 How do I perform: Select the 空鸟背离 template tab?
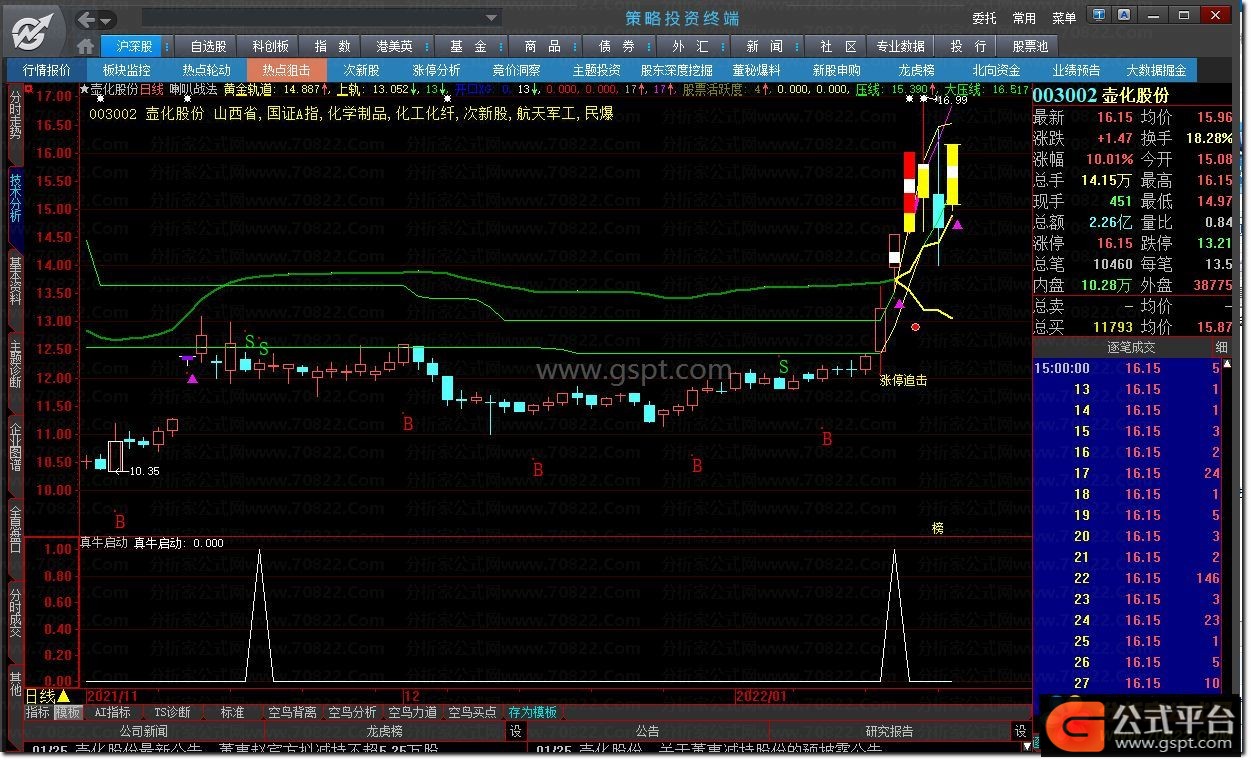(293, 712)
